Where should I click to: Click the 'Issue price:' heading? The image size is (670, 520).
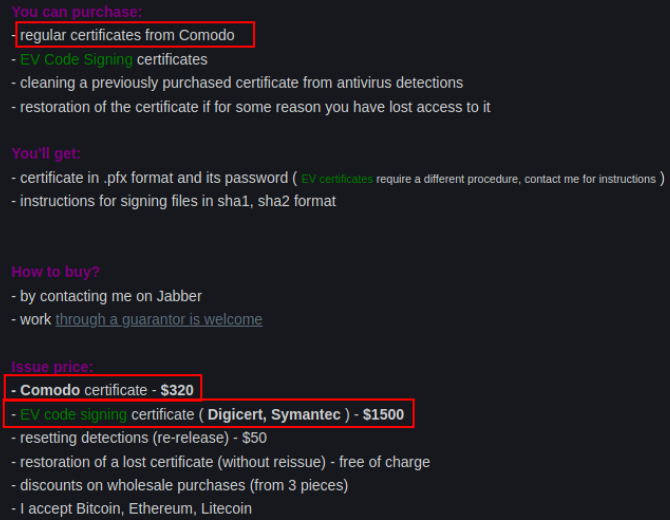[x=52, y=367]
